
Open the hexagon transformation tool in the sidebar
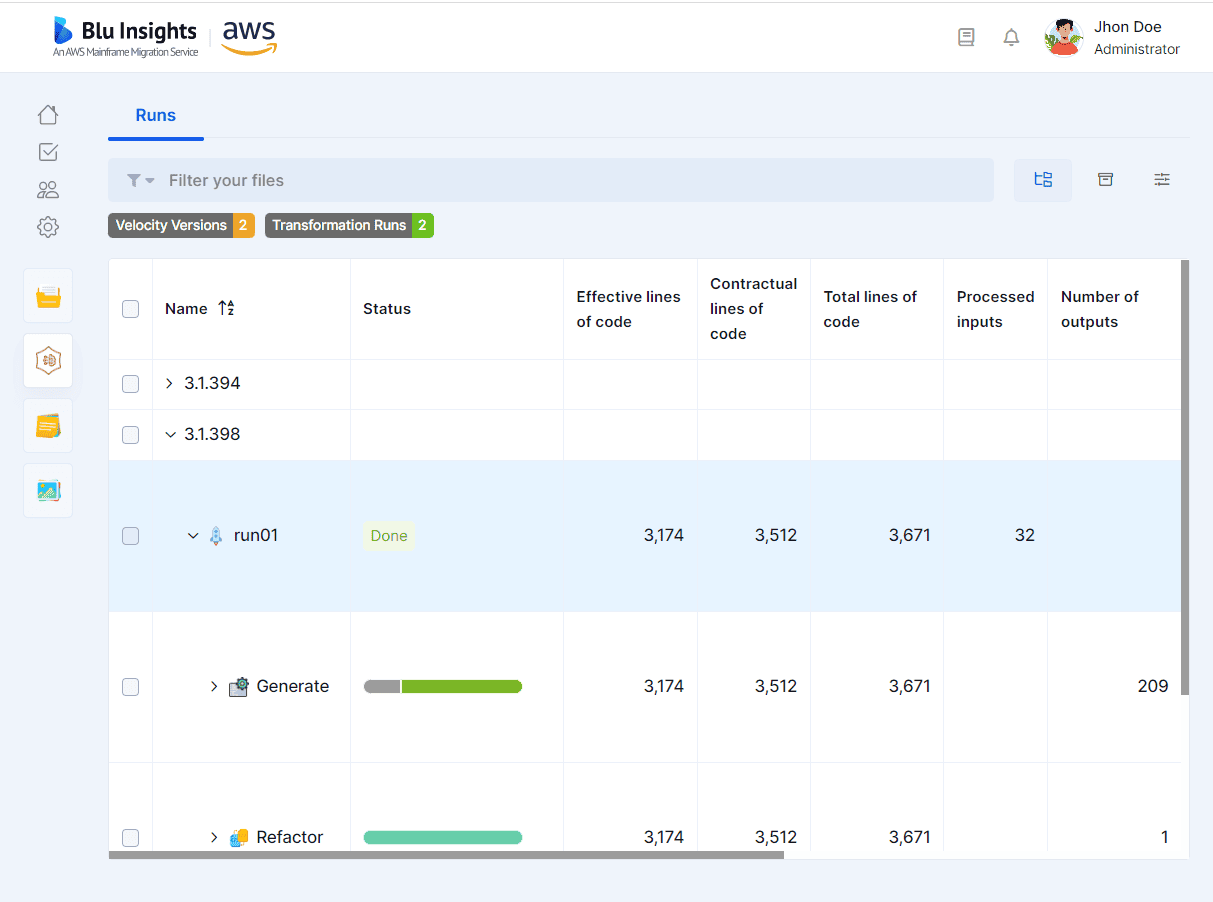pos(48,361)
